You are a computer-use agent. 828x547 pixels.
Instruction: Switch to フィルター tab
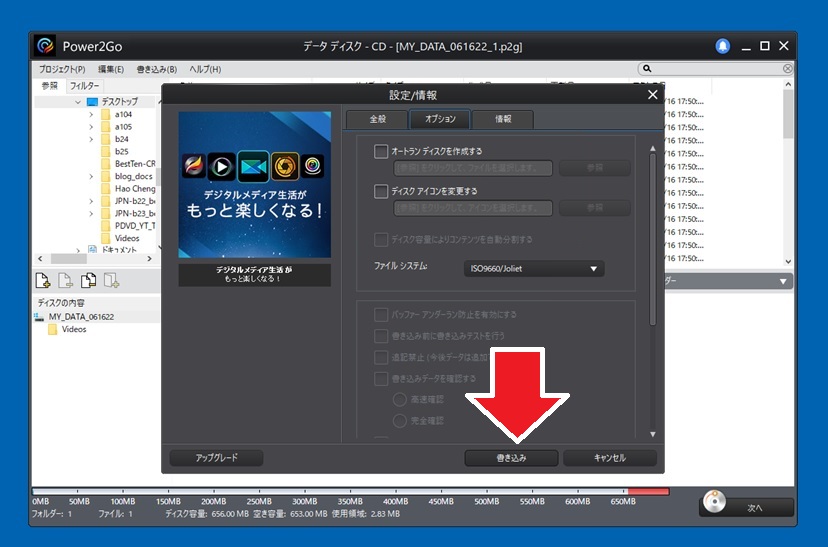pos(84,86)
